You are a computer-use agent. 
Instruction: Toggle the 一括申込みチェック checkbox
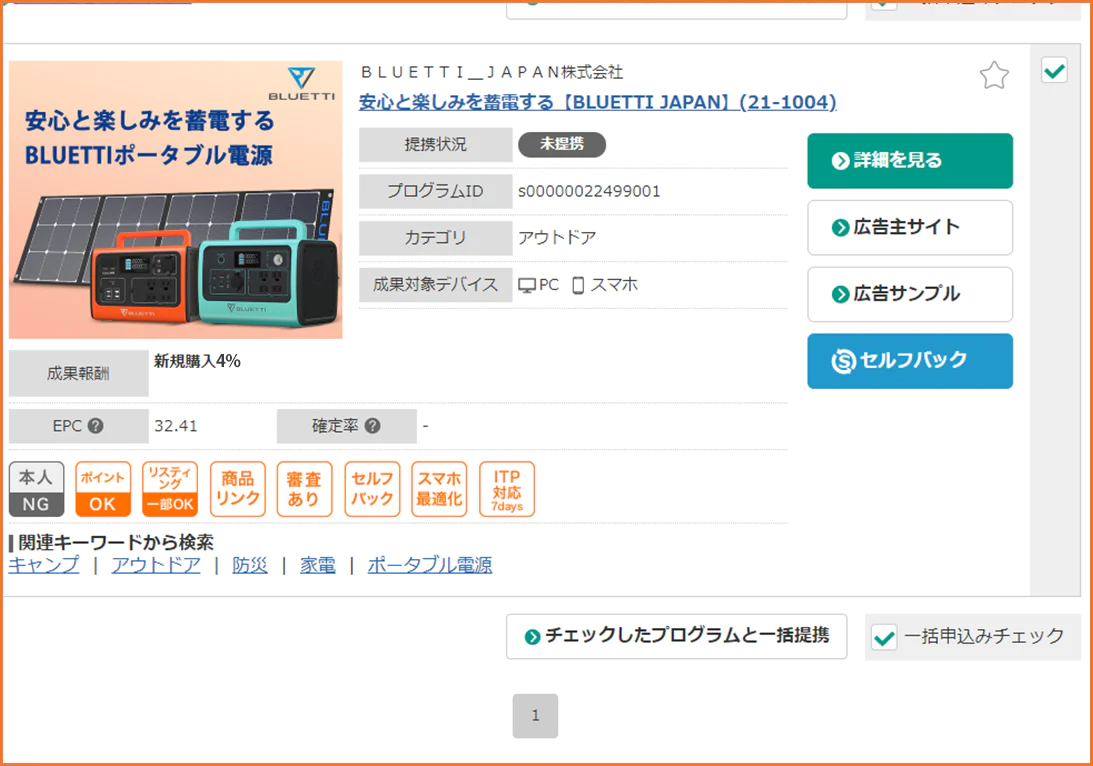pos(884,637)
